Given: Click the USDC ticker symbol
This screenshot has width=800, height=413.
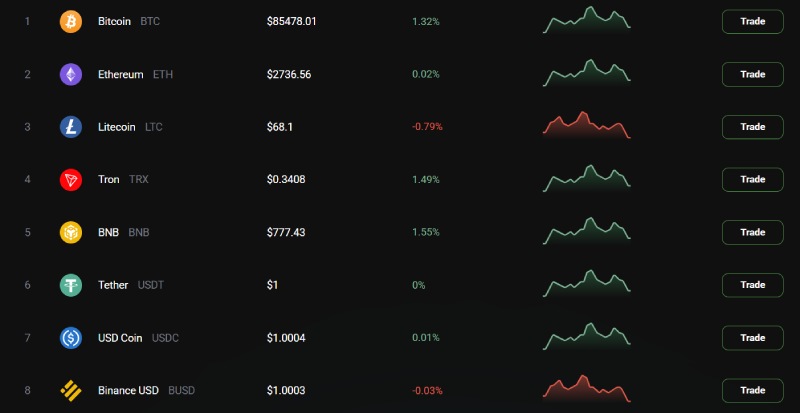Looking at the screenshot, I should click(x=165, y=338).
